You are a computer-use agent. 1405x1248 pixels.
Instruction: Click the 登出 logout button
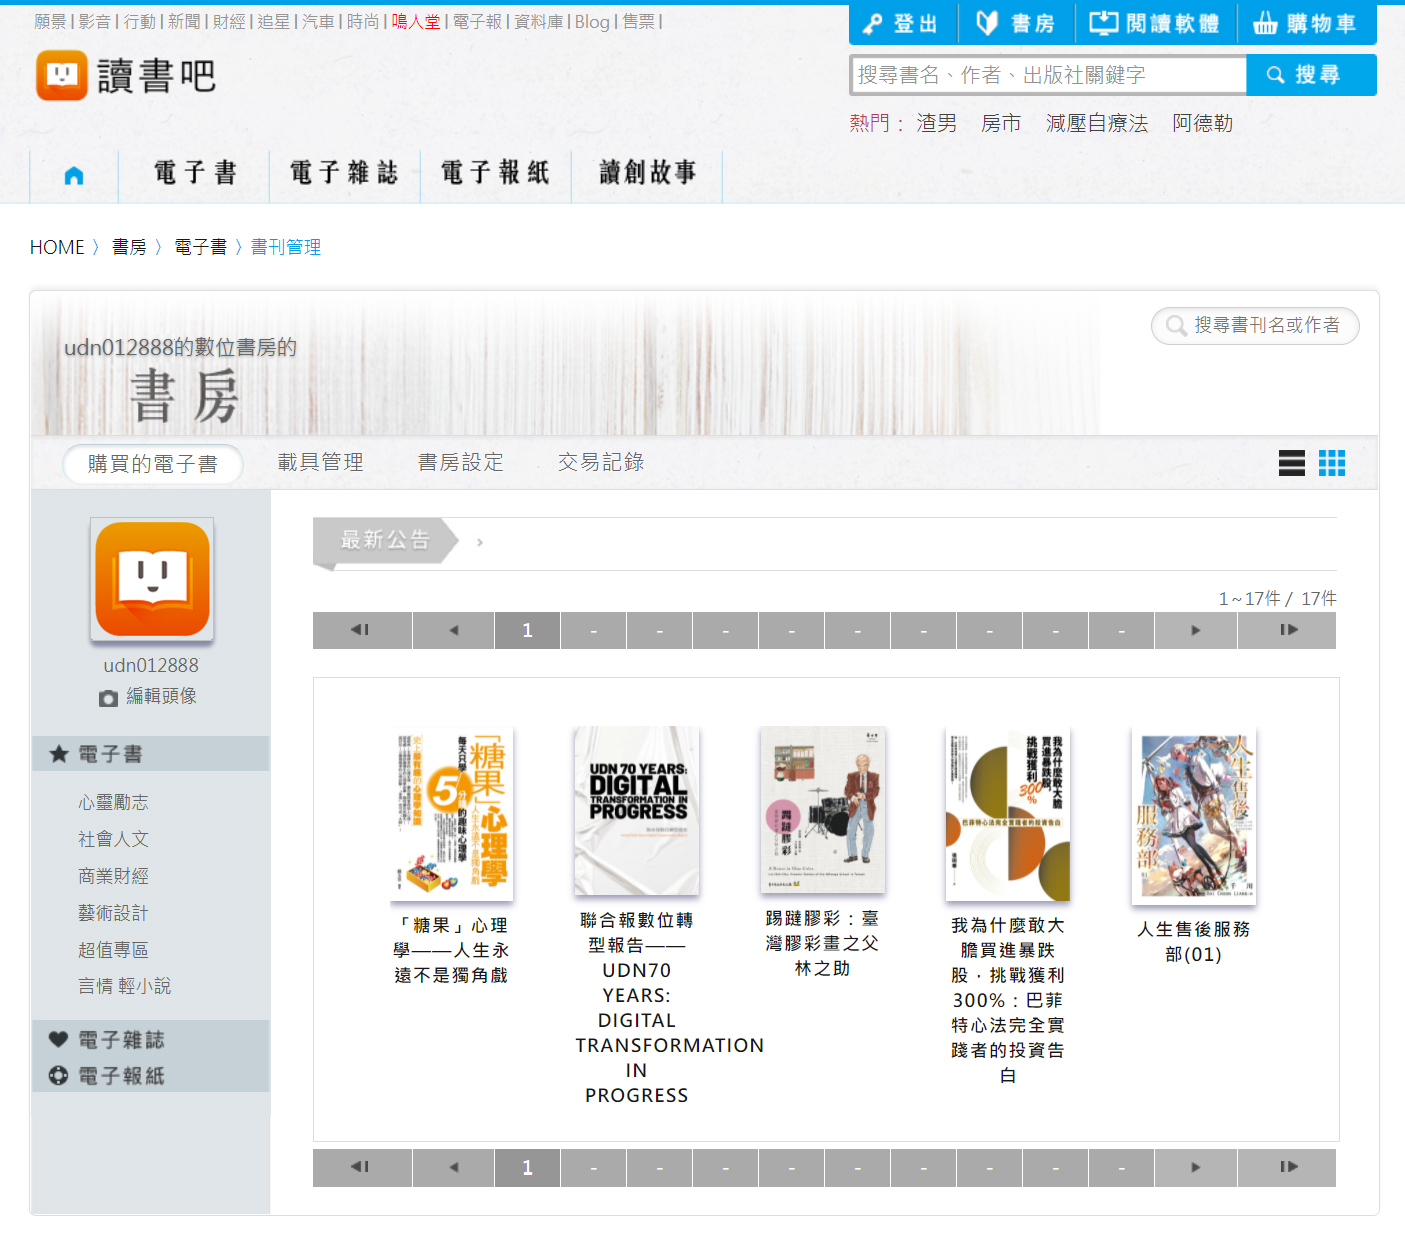coord(902,24)
